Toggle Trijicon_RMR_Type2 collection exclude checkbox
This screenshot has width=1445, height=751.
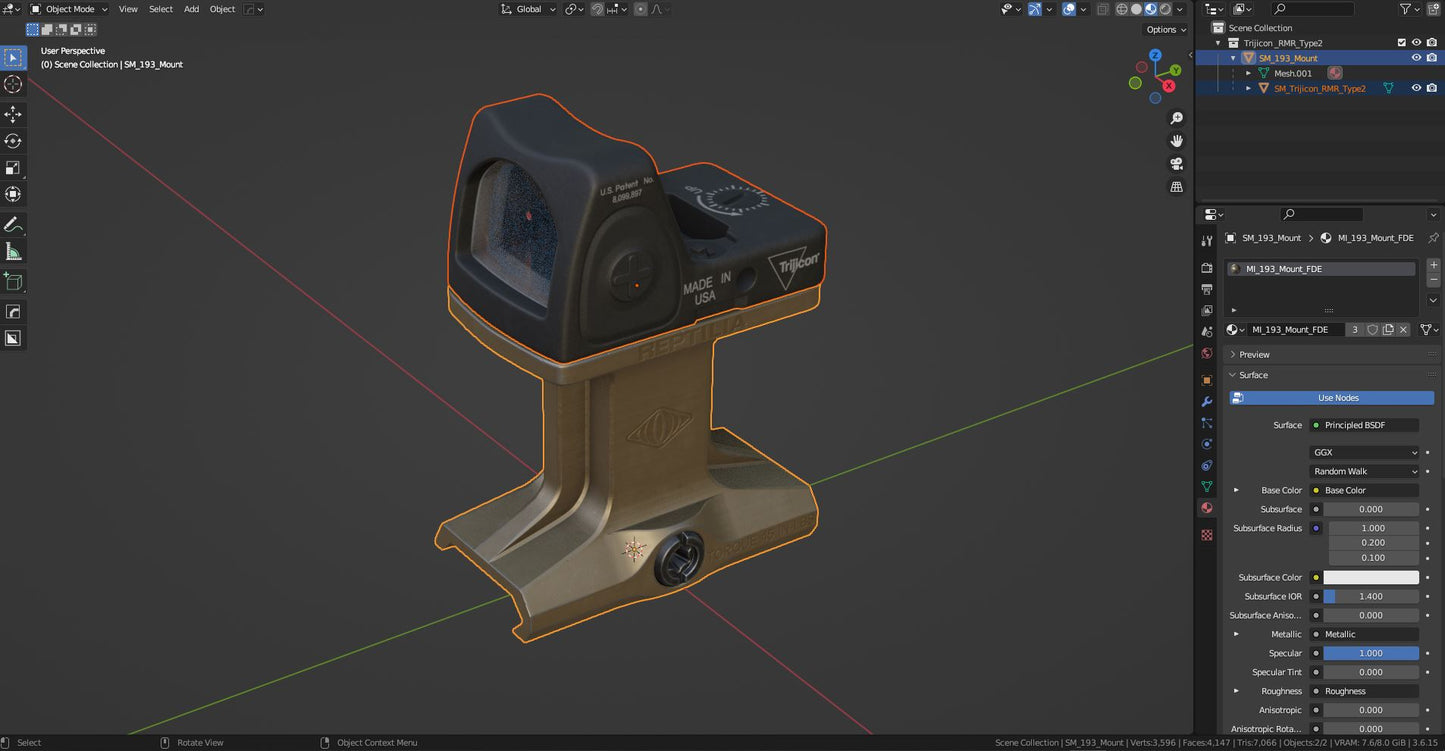1401,43
